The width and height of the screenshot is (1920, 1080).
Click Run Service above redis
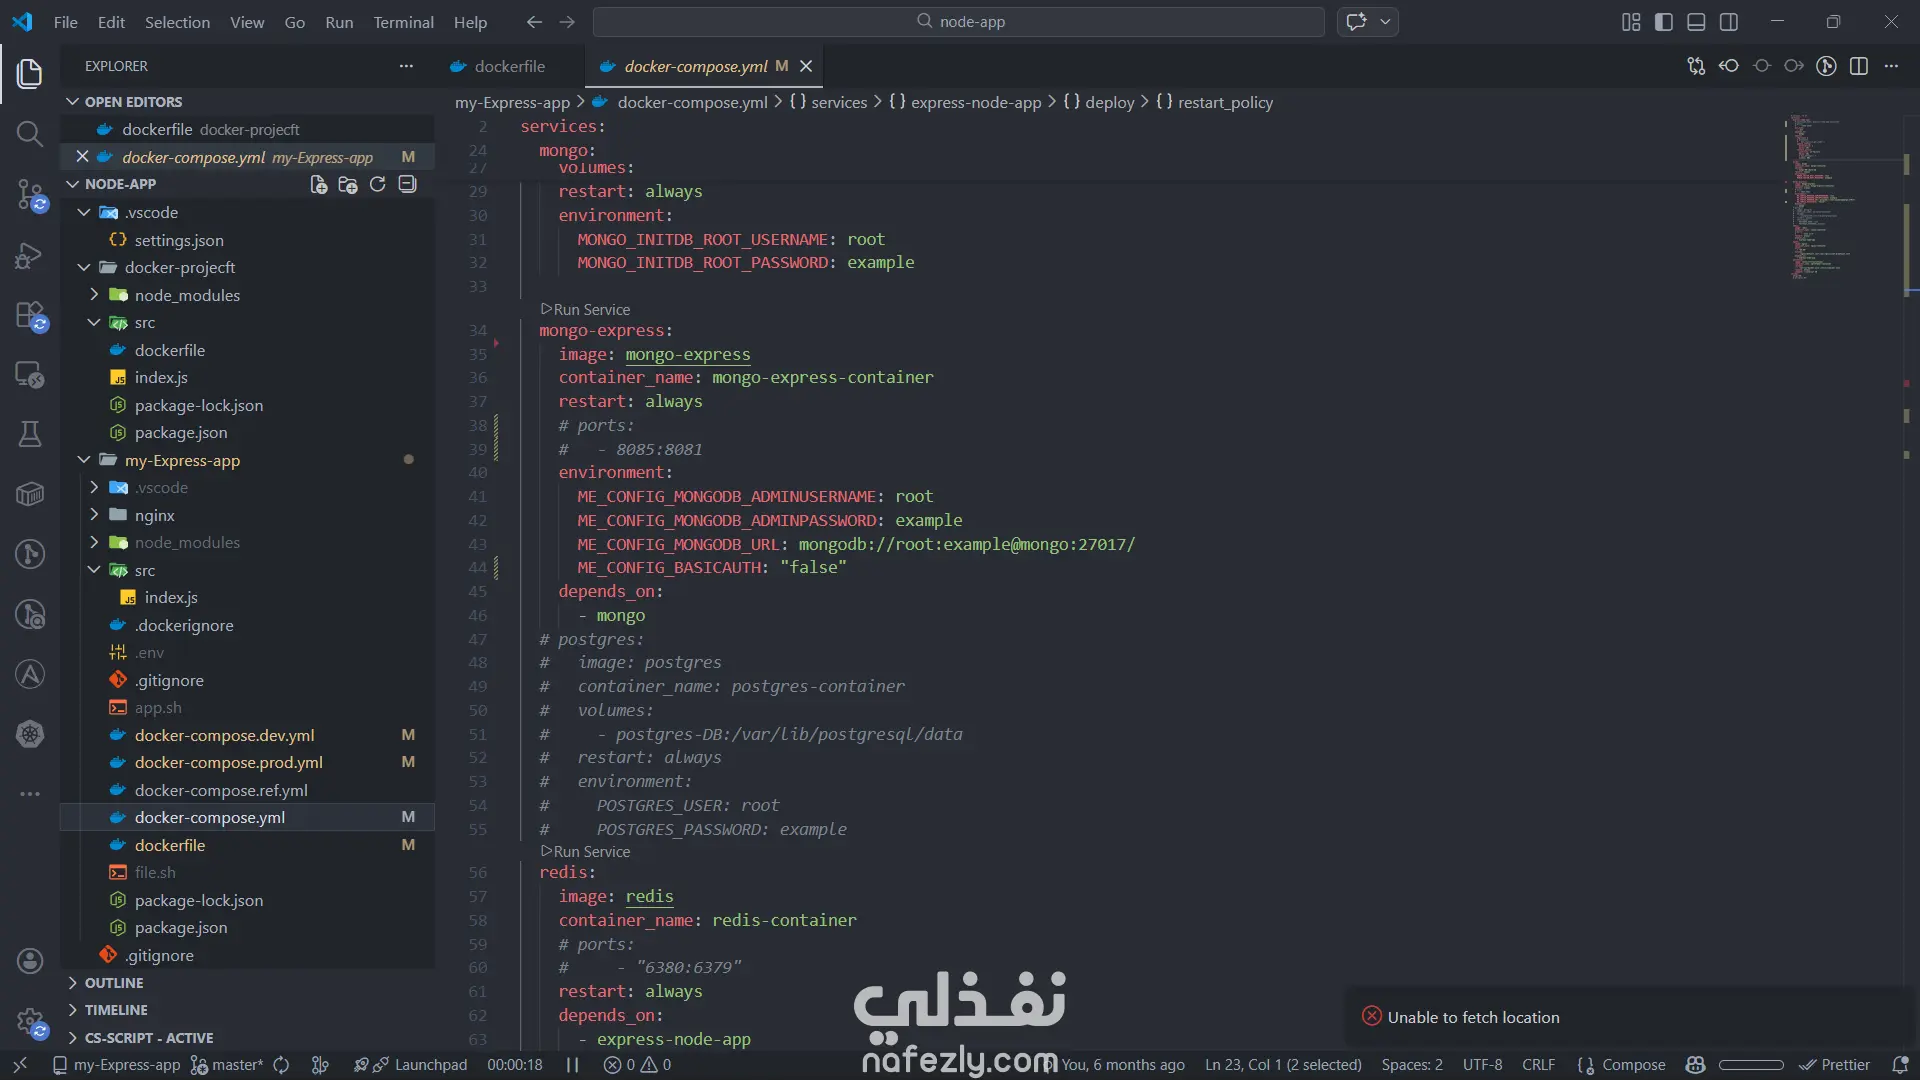point(591,851)
